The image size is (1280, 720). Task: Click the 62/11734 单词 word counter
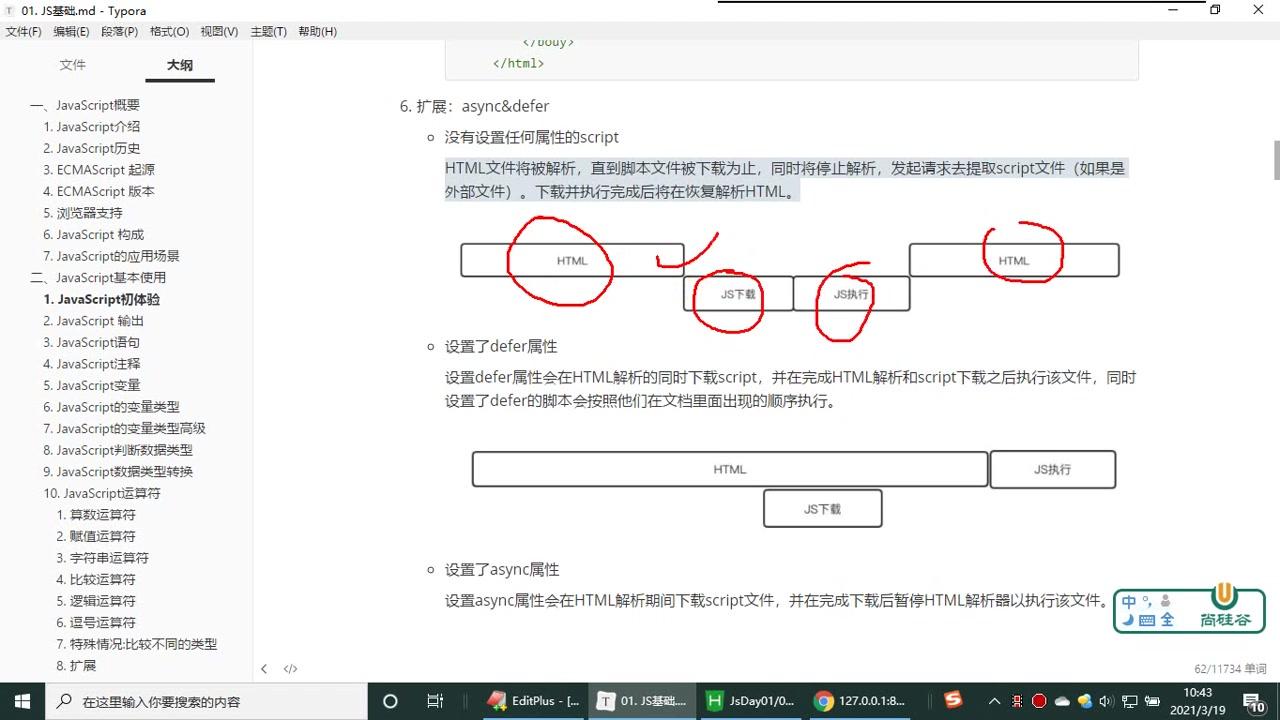click(x=1230, y=668)
